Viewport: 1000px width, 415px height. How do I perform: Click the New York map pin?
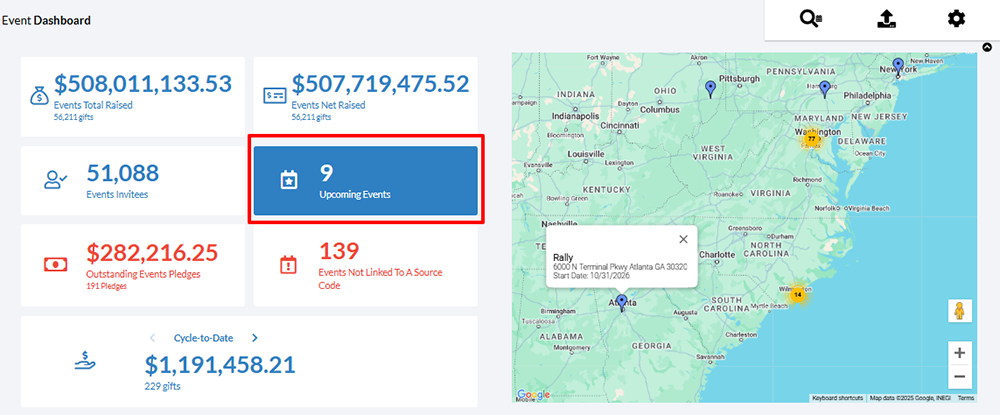tap(898, 66)
